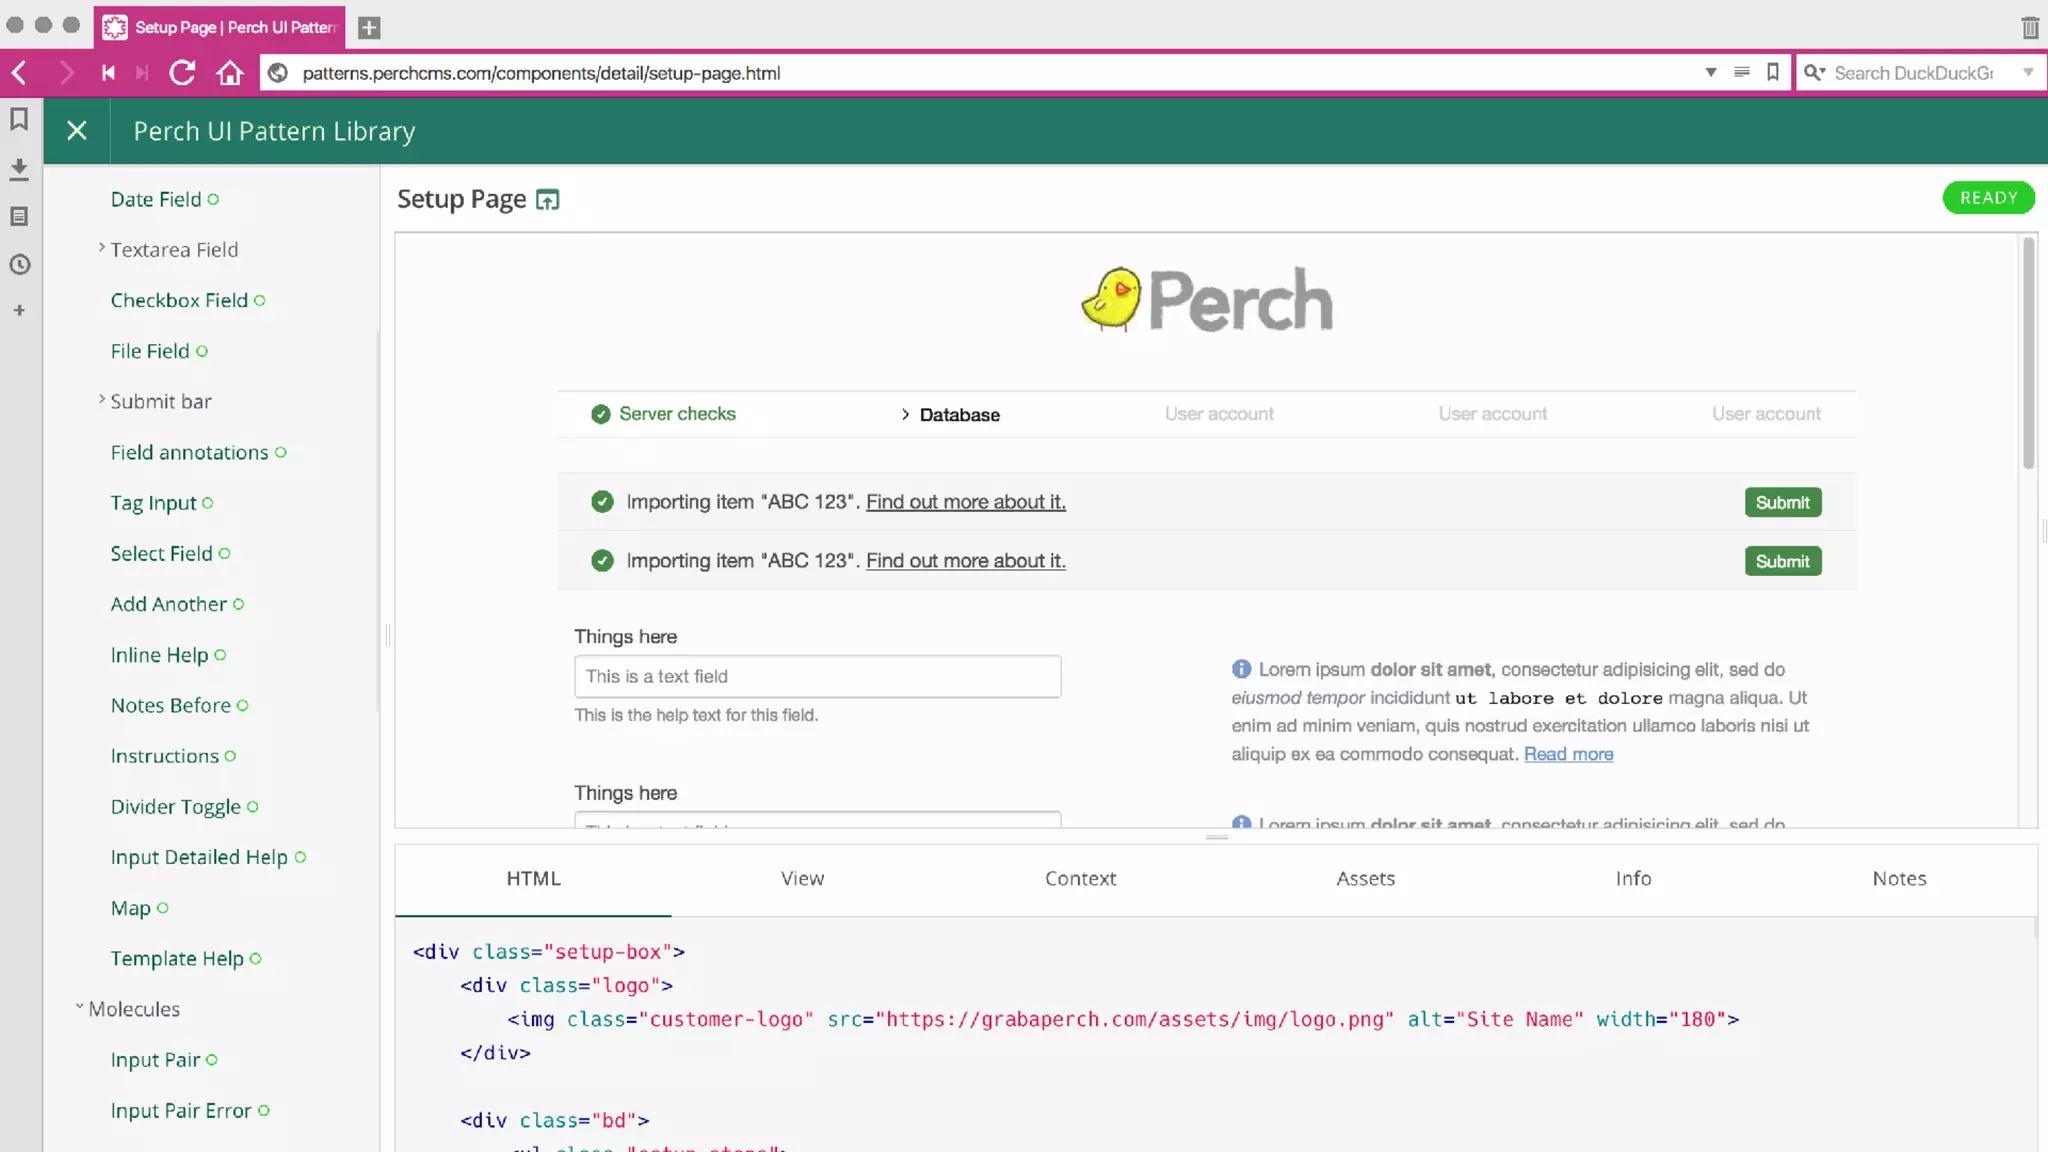Open the address bar history dropdown
Viewport: 2048px width, 1152px height.
1710,73
